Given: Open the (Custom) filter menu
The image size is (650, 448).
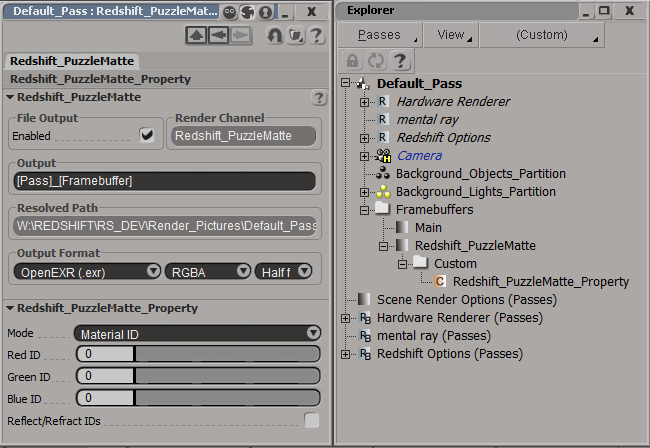Looking at the screenshot, I should pos(541,35).
